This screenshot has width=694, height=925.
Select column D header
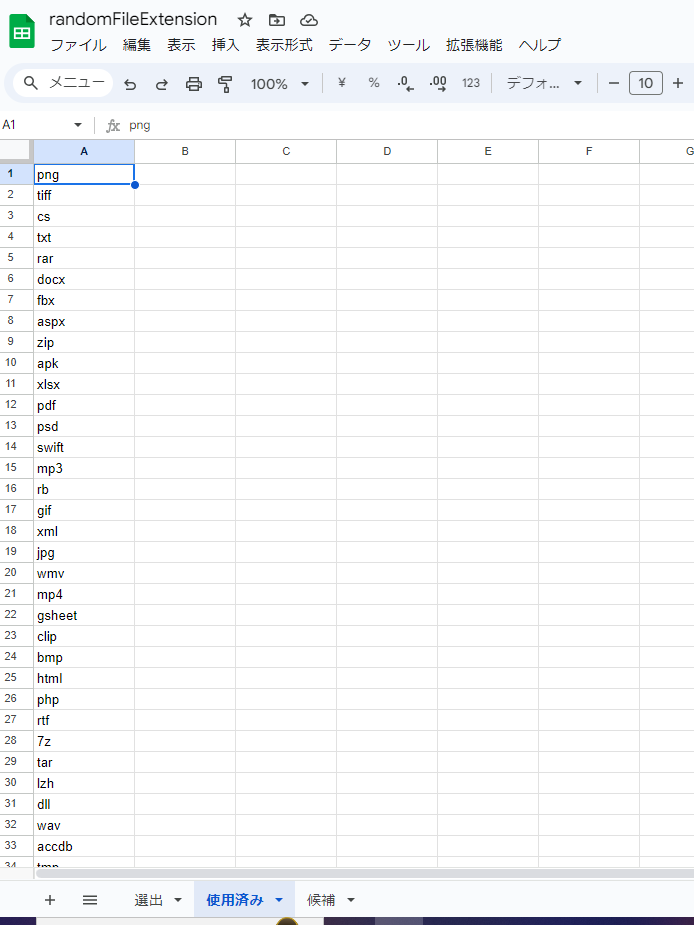[387, 152]
